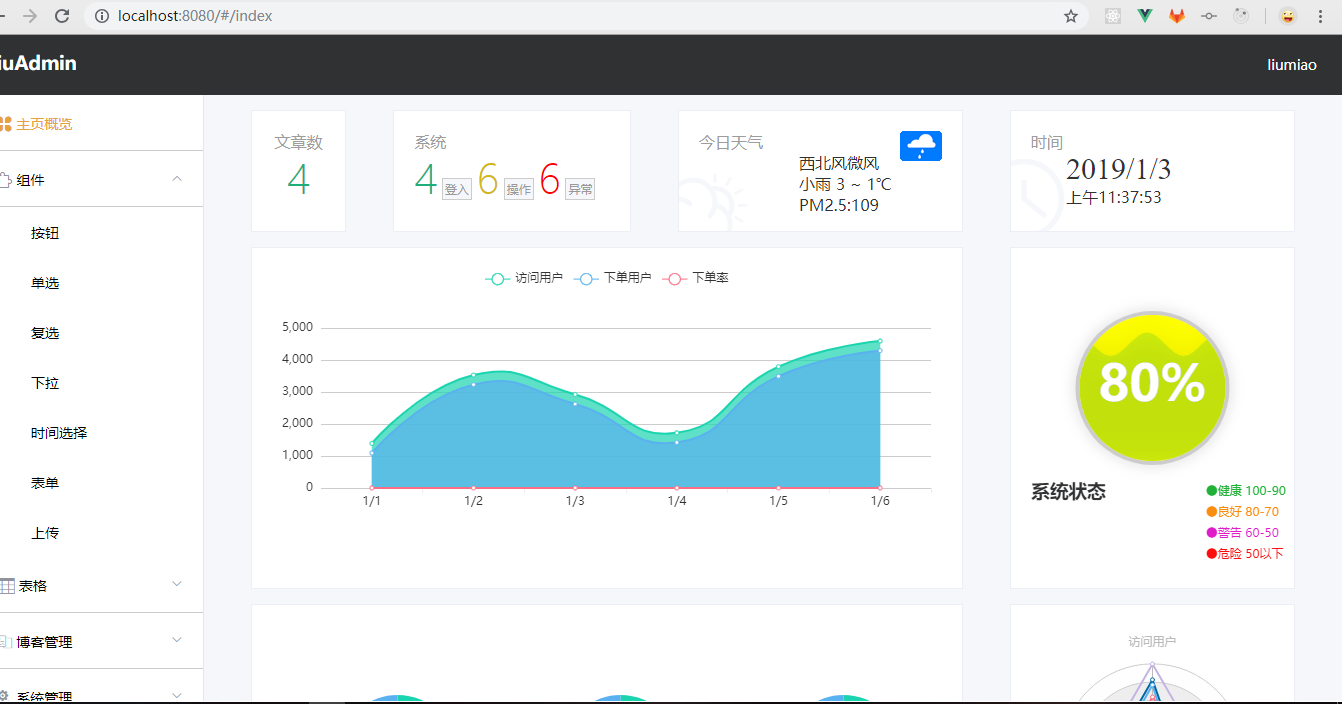This screenshot has width=1342, height=704.
Task: Bookmark this page with the star
Action: [x=1071, y=16]
